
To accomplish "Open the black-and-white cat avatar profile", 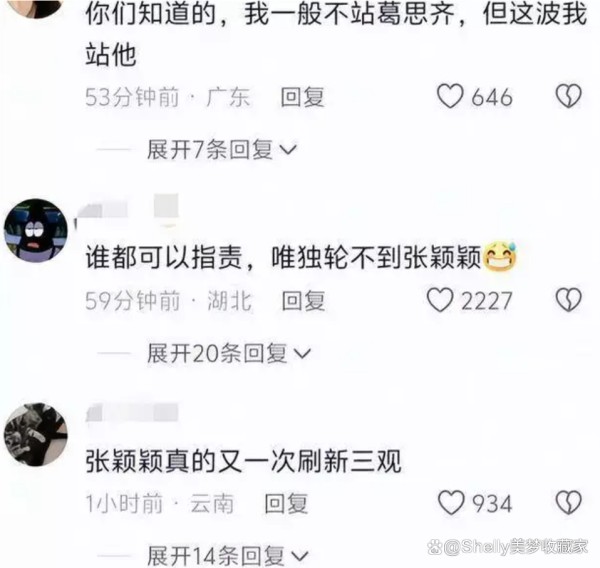I will [36, 435].
